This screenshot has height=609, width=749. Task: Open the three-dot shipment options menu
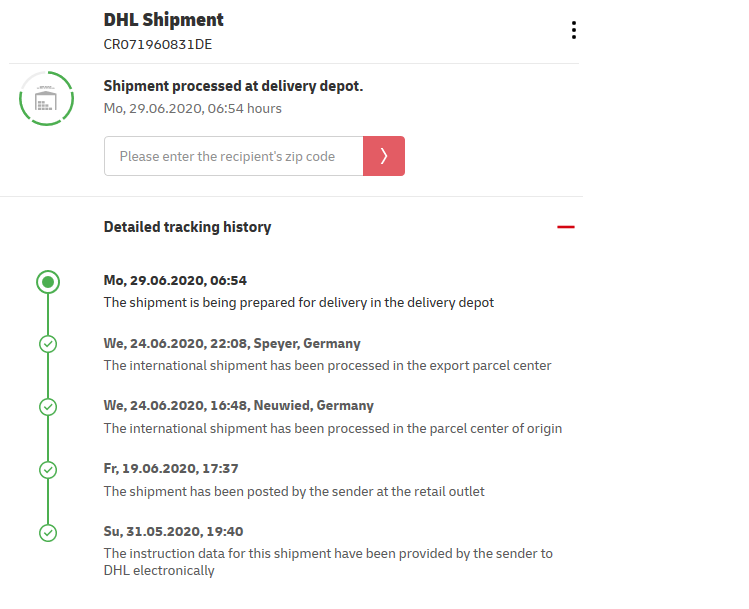click(574, 30)
